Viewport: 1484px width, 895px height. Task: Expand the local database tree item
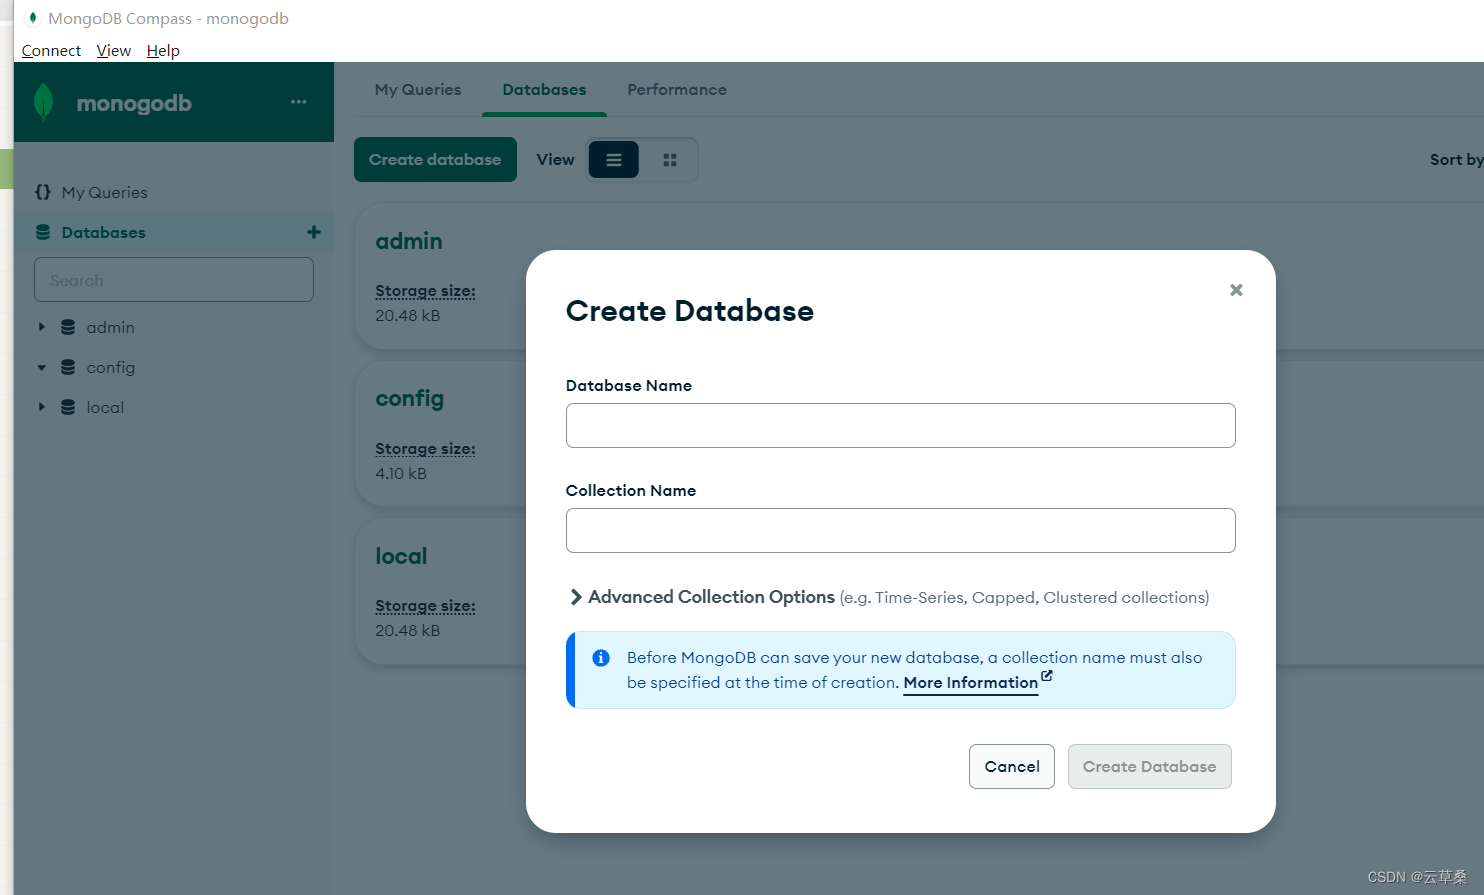click(x=41, y=407)
